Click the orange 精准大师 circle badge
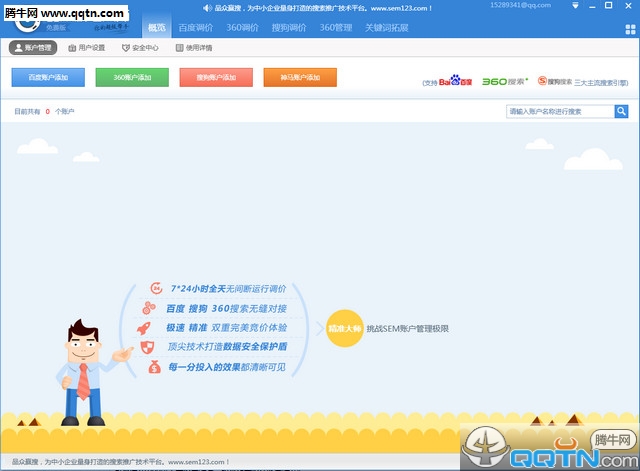The width and height of the screenshot is (640, 471). click(x=342, y=328)
